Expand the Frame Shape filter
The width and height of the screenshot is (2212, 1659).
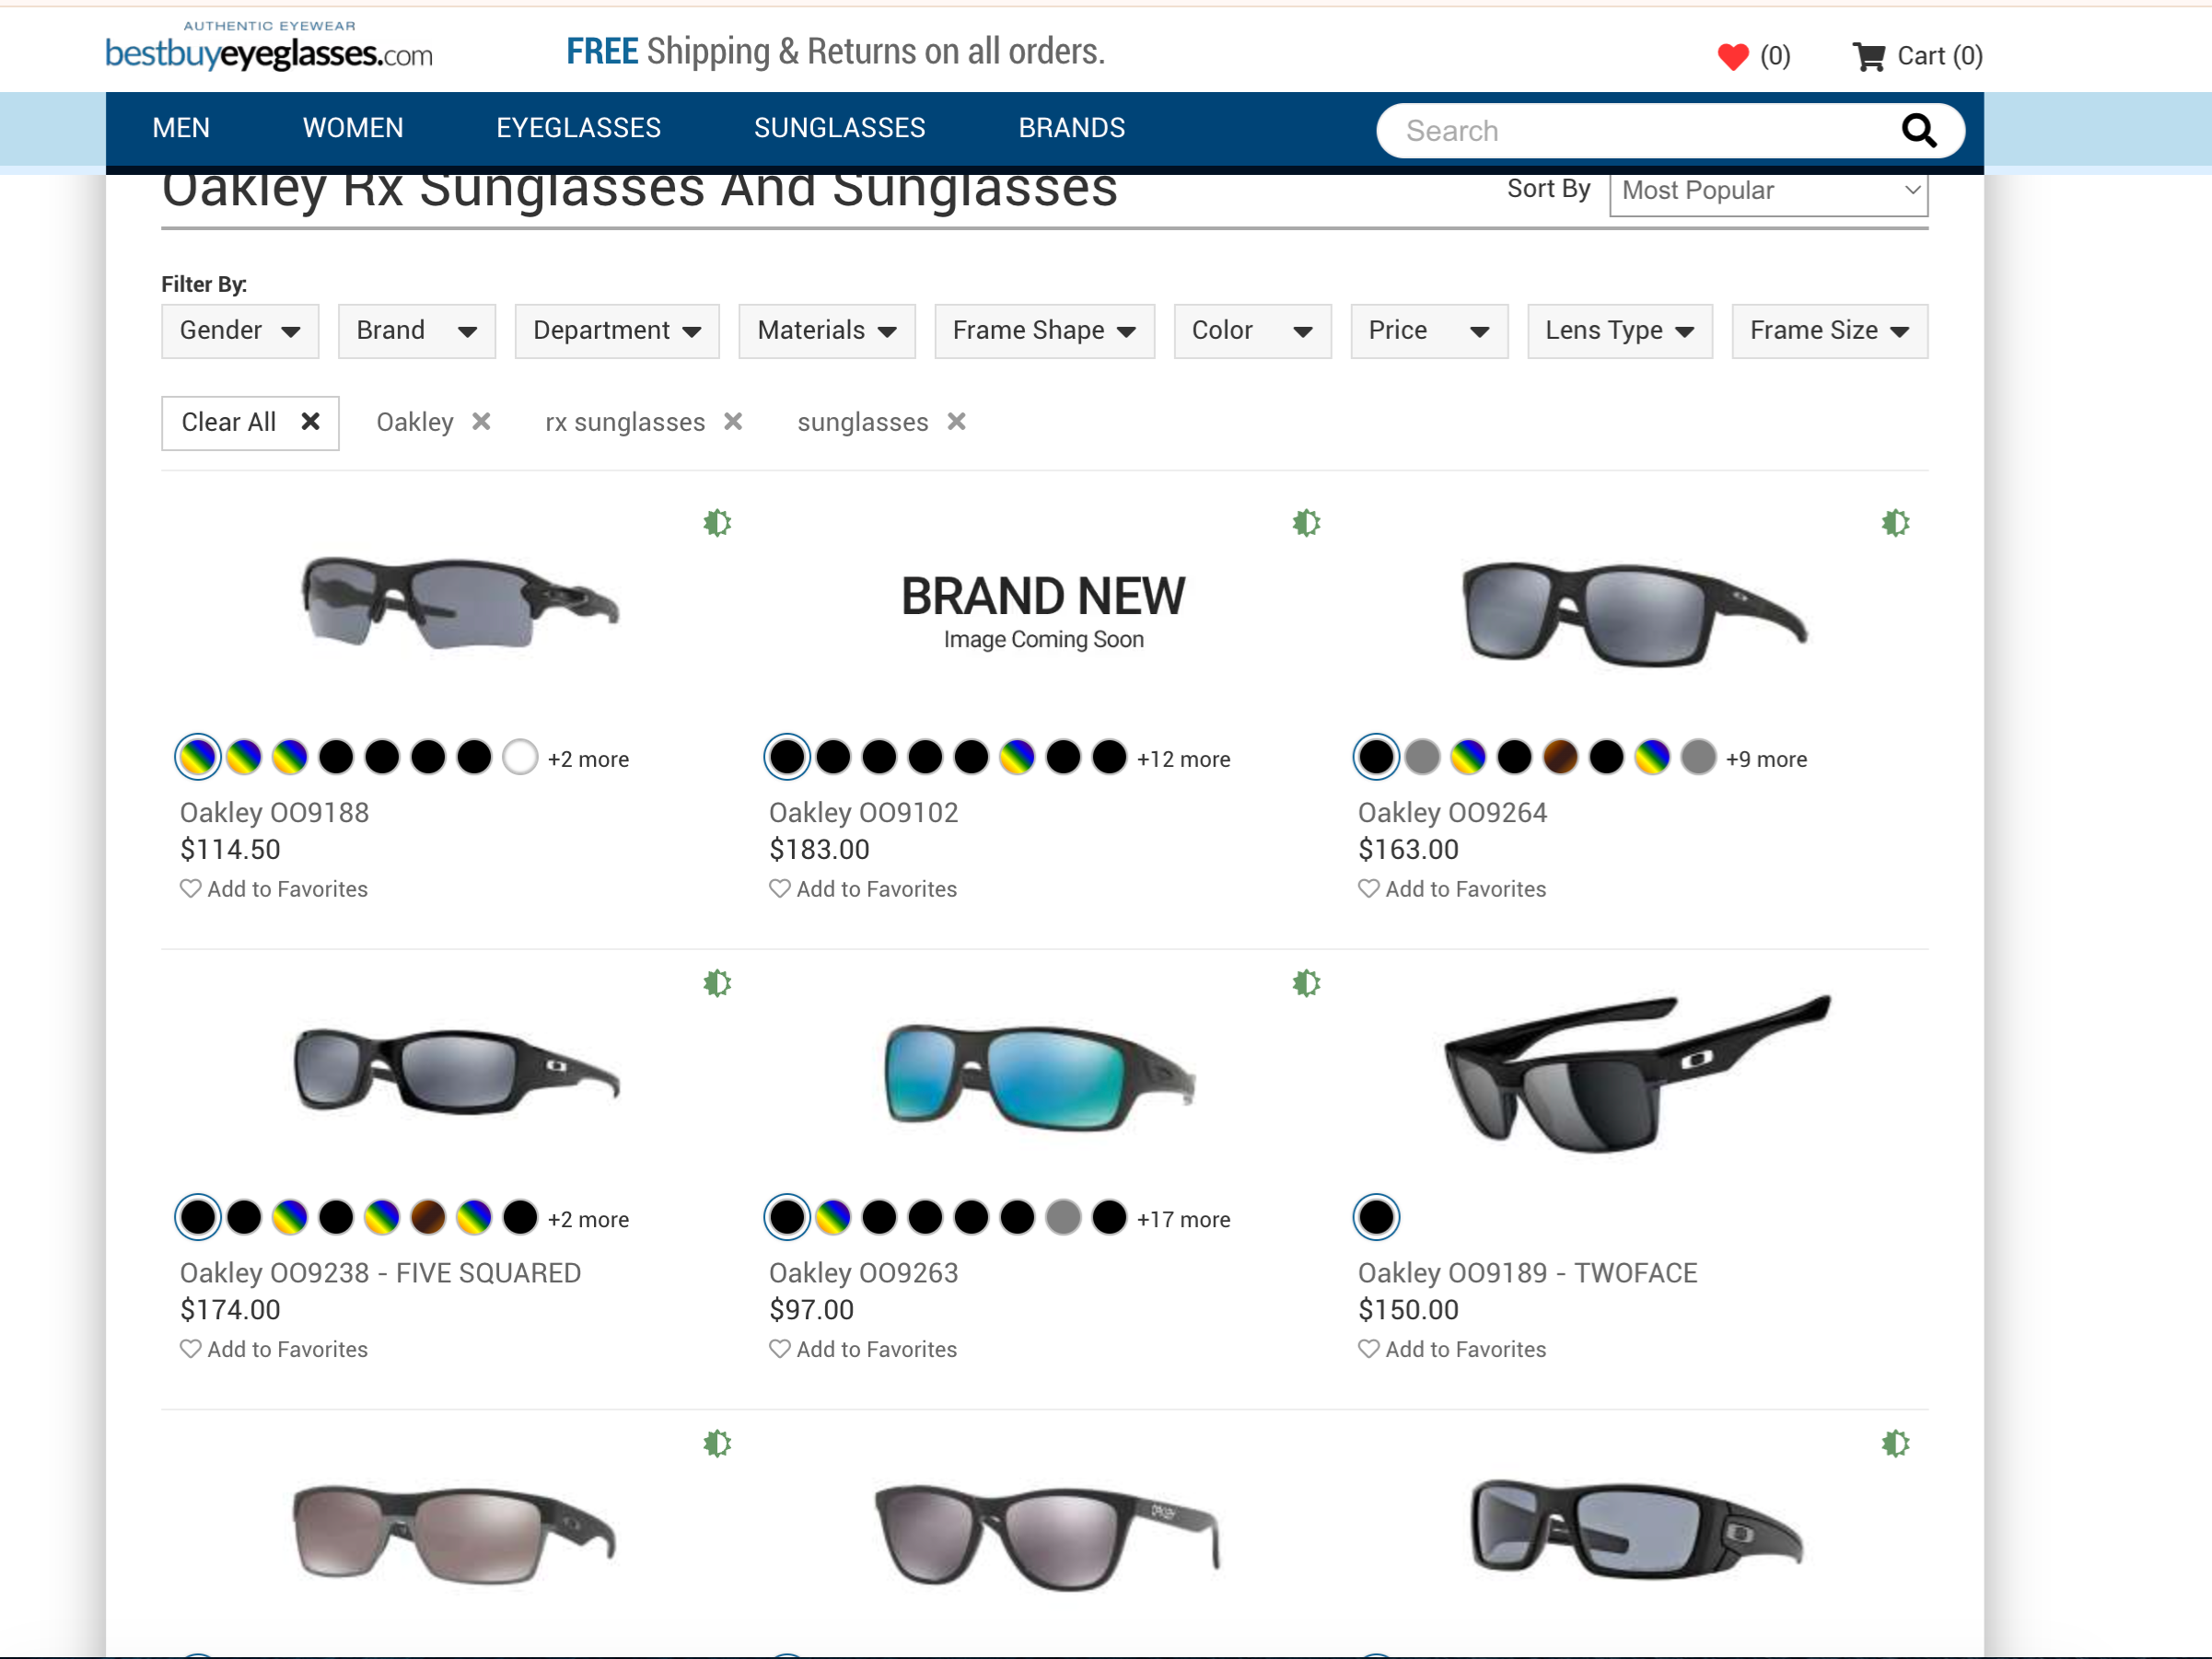coord(1044,331)
